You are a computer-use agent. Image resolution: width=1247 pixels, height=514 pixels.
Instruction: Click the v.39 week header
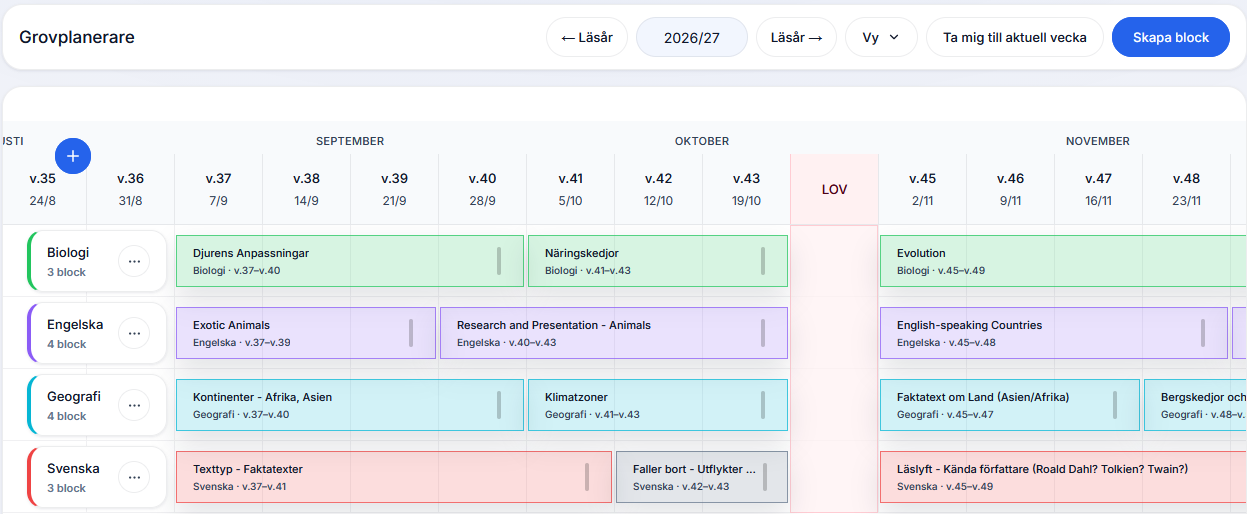point(394,189)
